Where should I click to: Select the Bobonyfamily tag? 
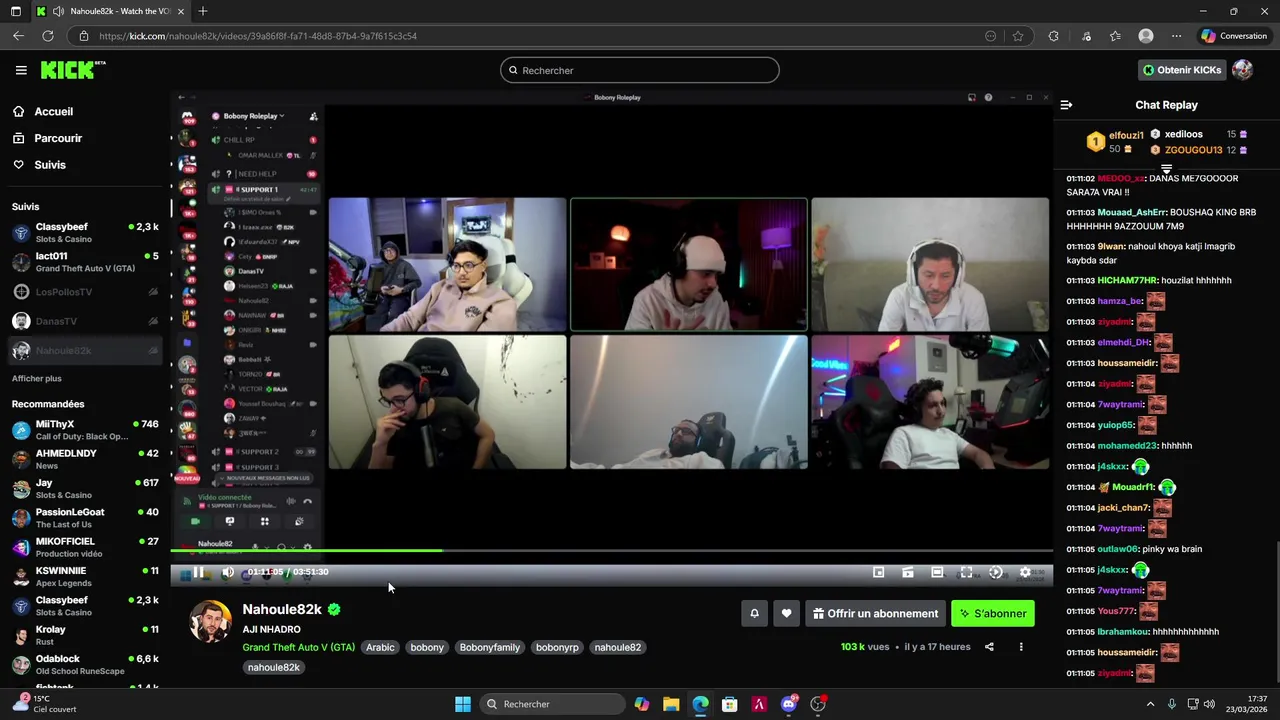[490, 647]
